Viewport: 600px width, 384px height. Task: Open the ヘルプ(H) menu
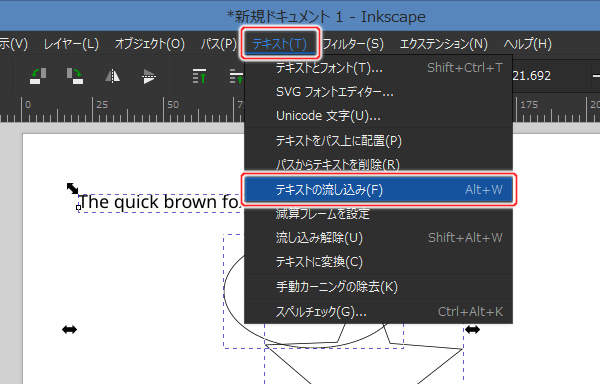coord(527,44)
